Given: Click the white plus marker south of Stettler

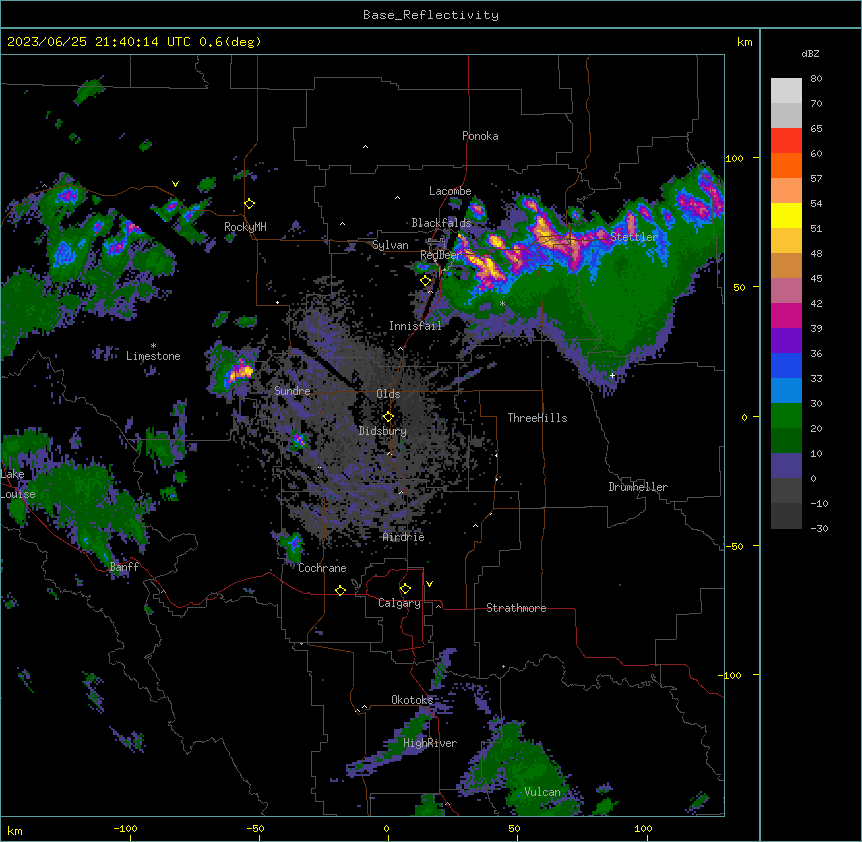Looking at the screenshot, I should [612, 375].
